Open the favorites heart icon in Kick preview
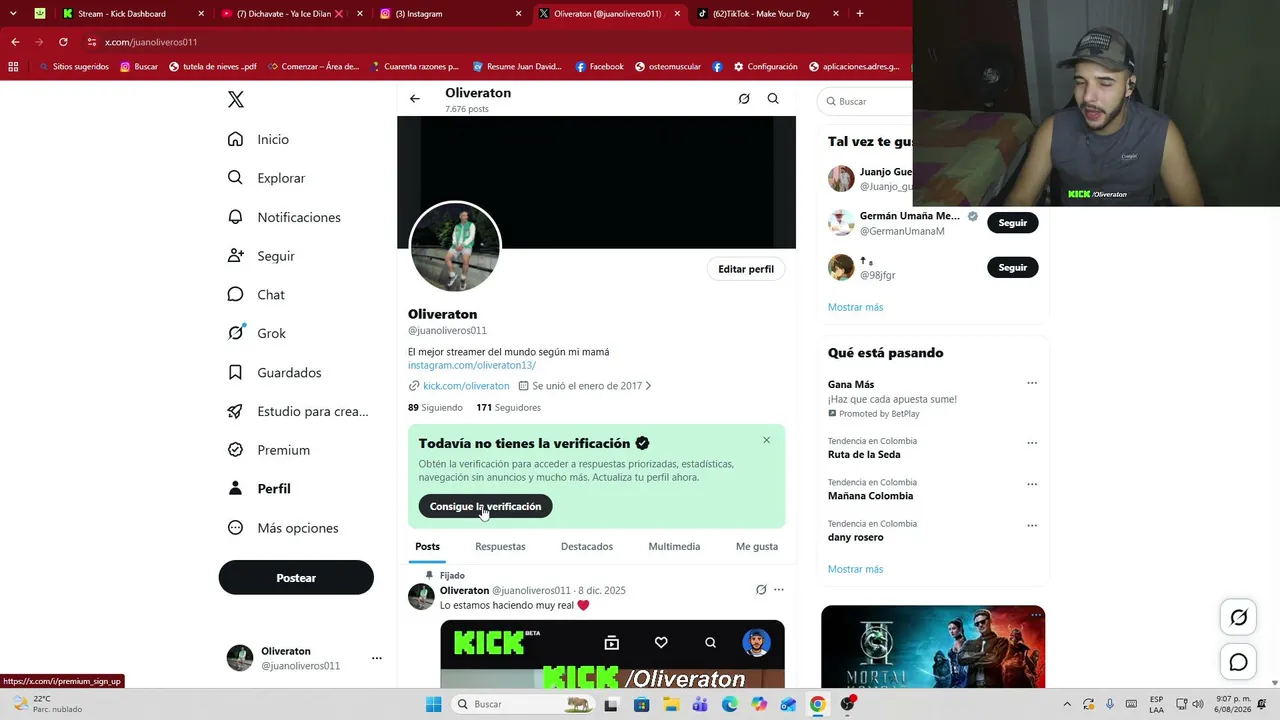This screenshot has height=720, width=1280. click(x=661, y=643)
